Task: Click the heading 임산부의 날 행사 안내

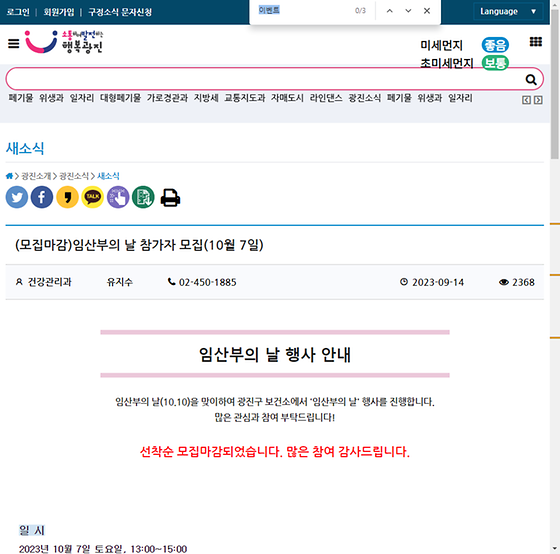Action: 275,354
